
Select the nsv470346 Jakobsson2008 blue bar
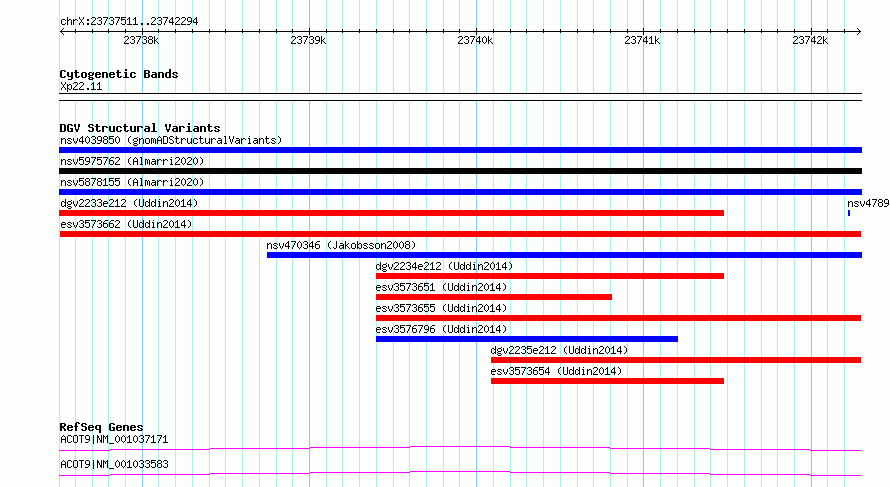tap(564, 255)
